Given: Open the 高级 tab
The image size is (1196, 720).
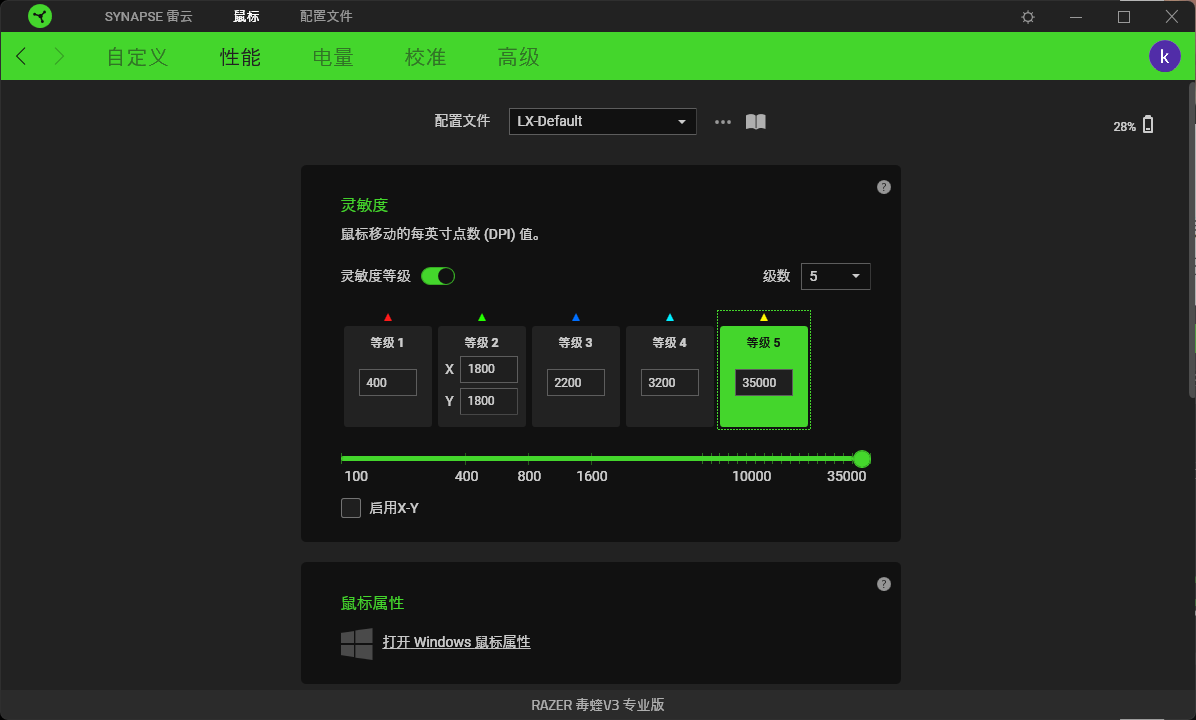Looking at the screenshot, I should (x=519, y=57).
